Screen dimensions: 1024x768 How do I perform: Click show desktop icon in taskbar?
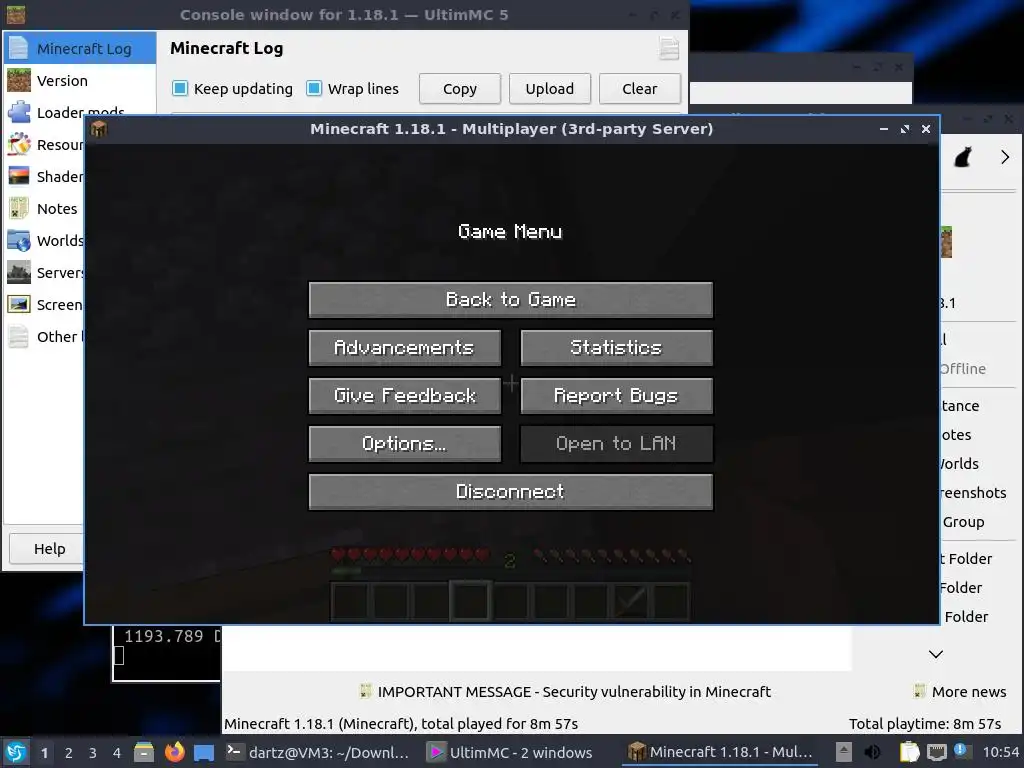pos(204,752)
